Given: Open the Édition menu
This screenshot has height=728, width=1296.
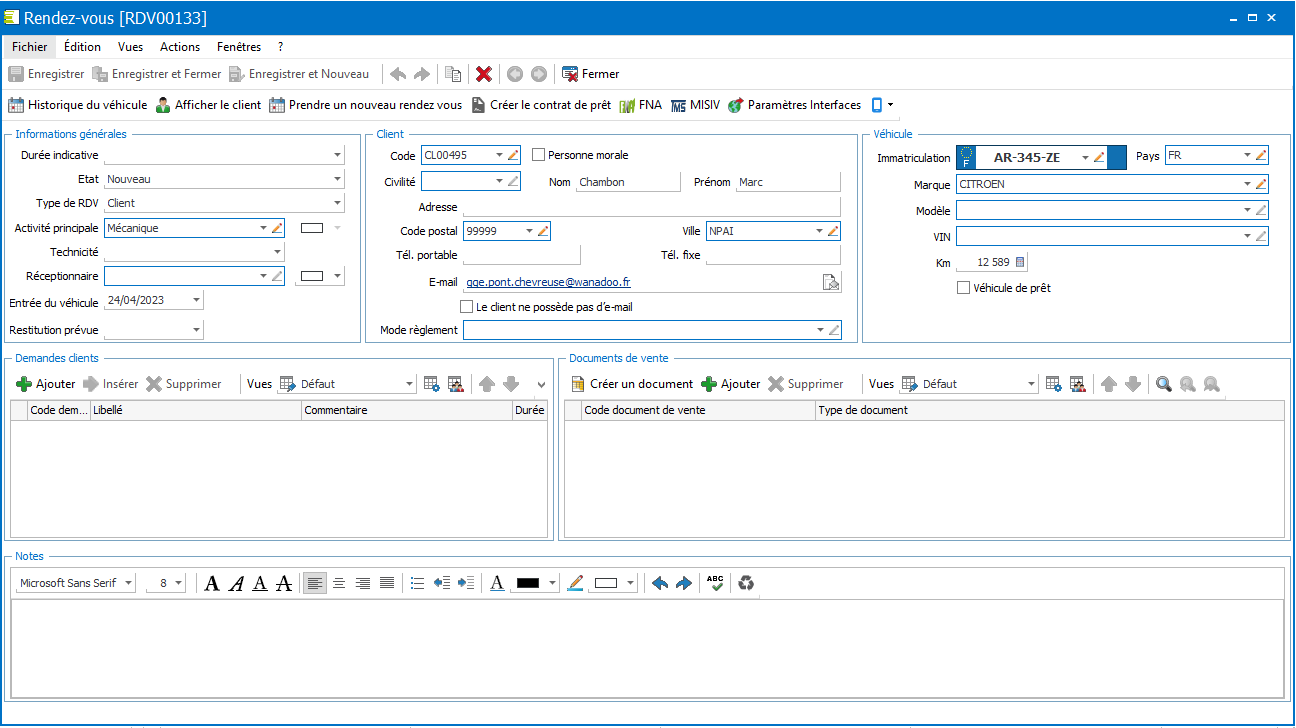Looking at the screenshot, I should [x=82, y=47].
